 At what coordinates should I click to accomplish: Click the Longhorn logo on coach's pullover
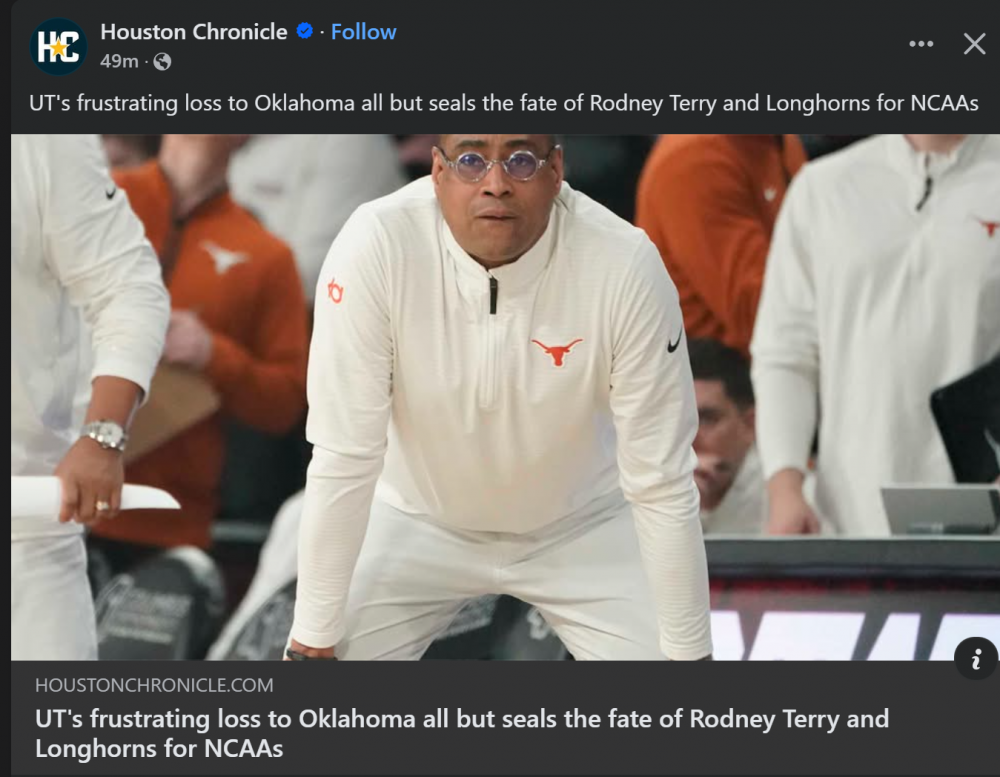(557, 350)
